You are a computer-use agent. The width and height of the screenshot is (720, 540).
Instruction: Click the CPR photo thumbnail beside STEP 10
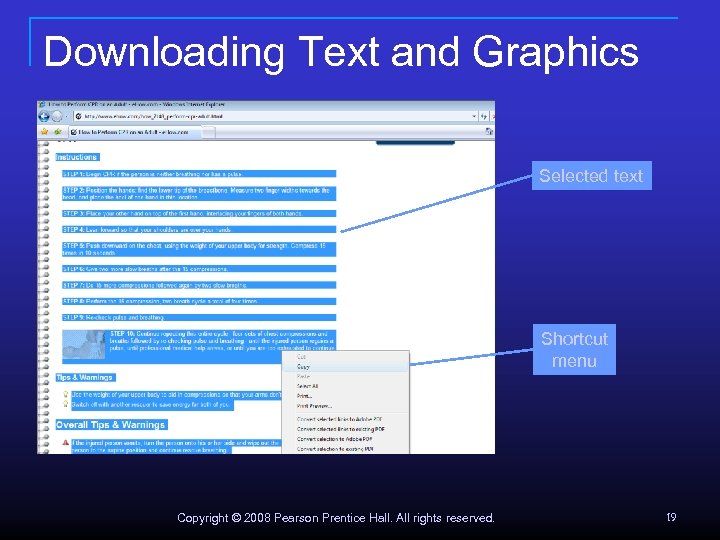click(84, 344)
